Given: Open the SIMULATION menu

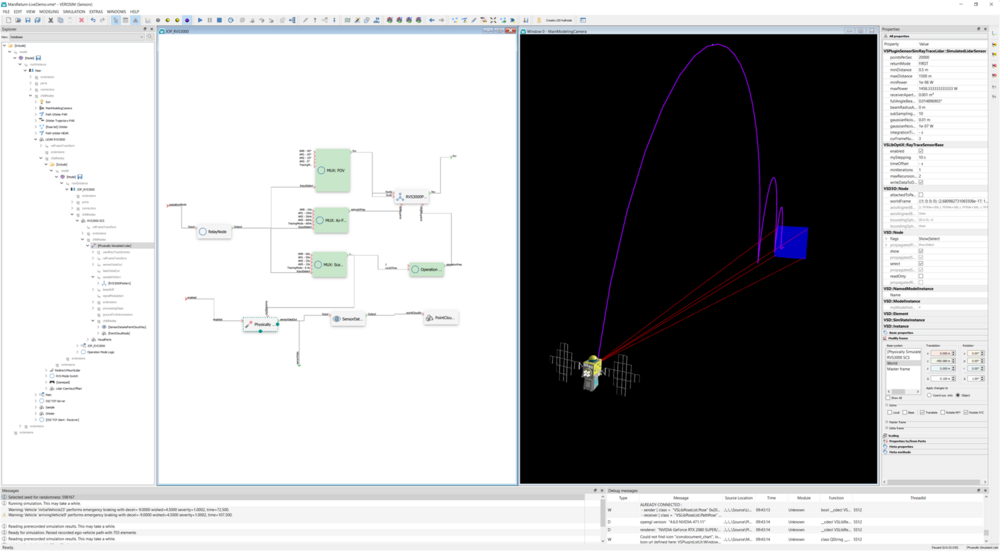Looking at the screenshot, I should click(74, 11).
